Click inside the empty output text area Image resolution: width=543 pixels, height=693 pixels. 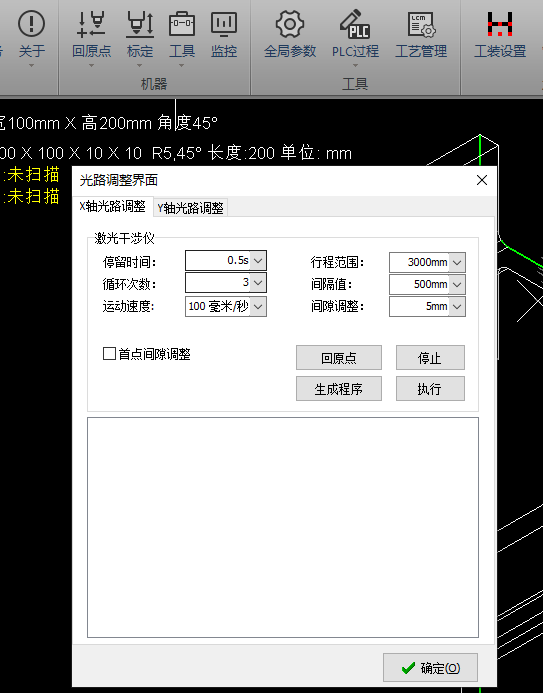[283, 527]
